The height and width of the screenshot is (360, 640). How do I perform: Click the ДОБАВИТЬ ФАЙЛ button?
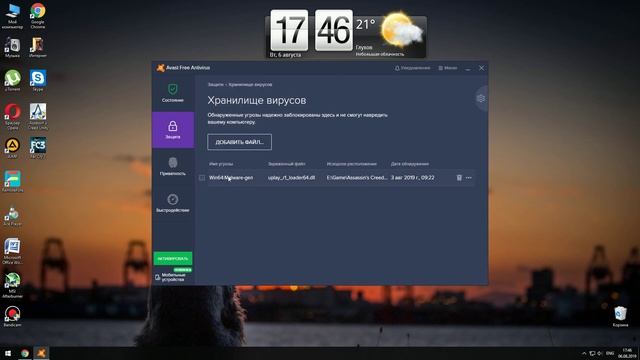coord(239,142)
